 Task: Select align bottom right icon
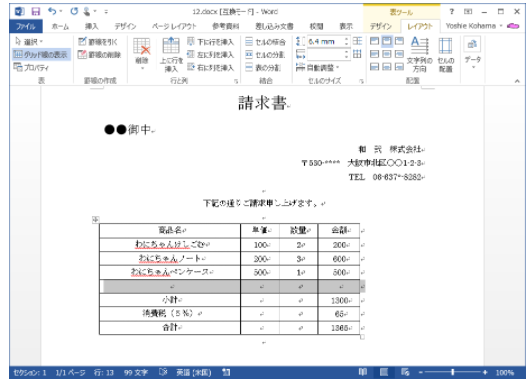[x=399, y=67]
